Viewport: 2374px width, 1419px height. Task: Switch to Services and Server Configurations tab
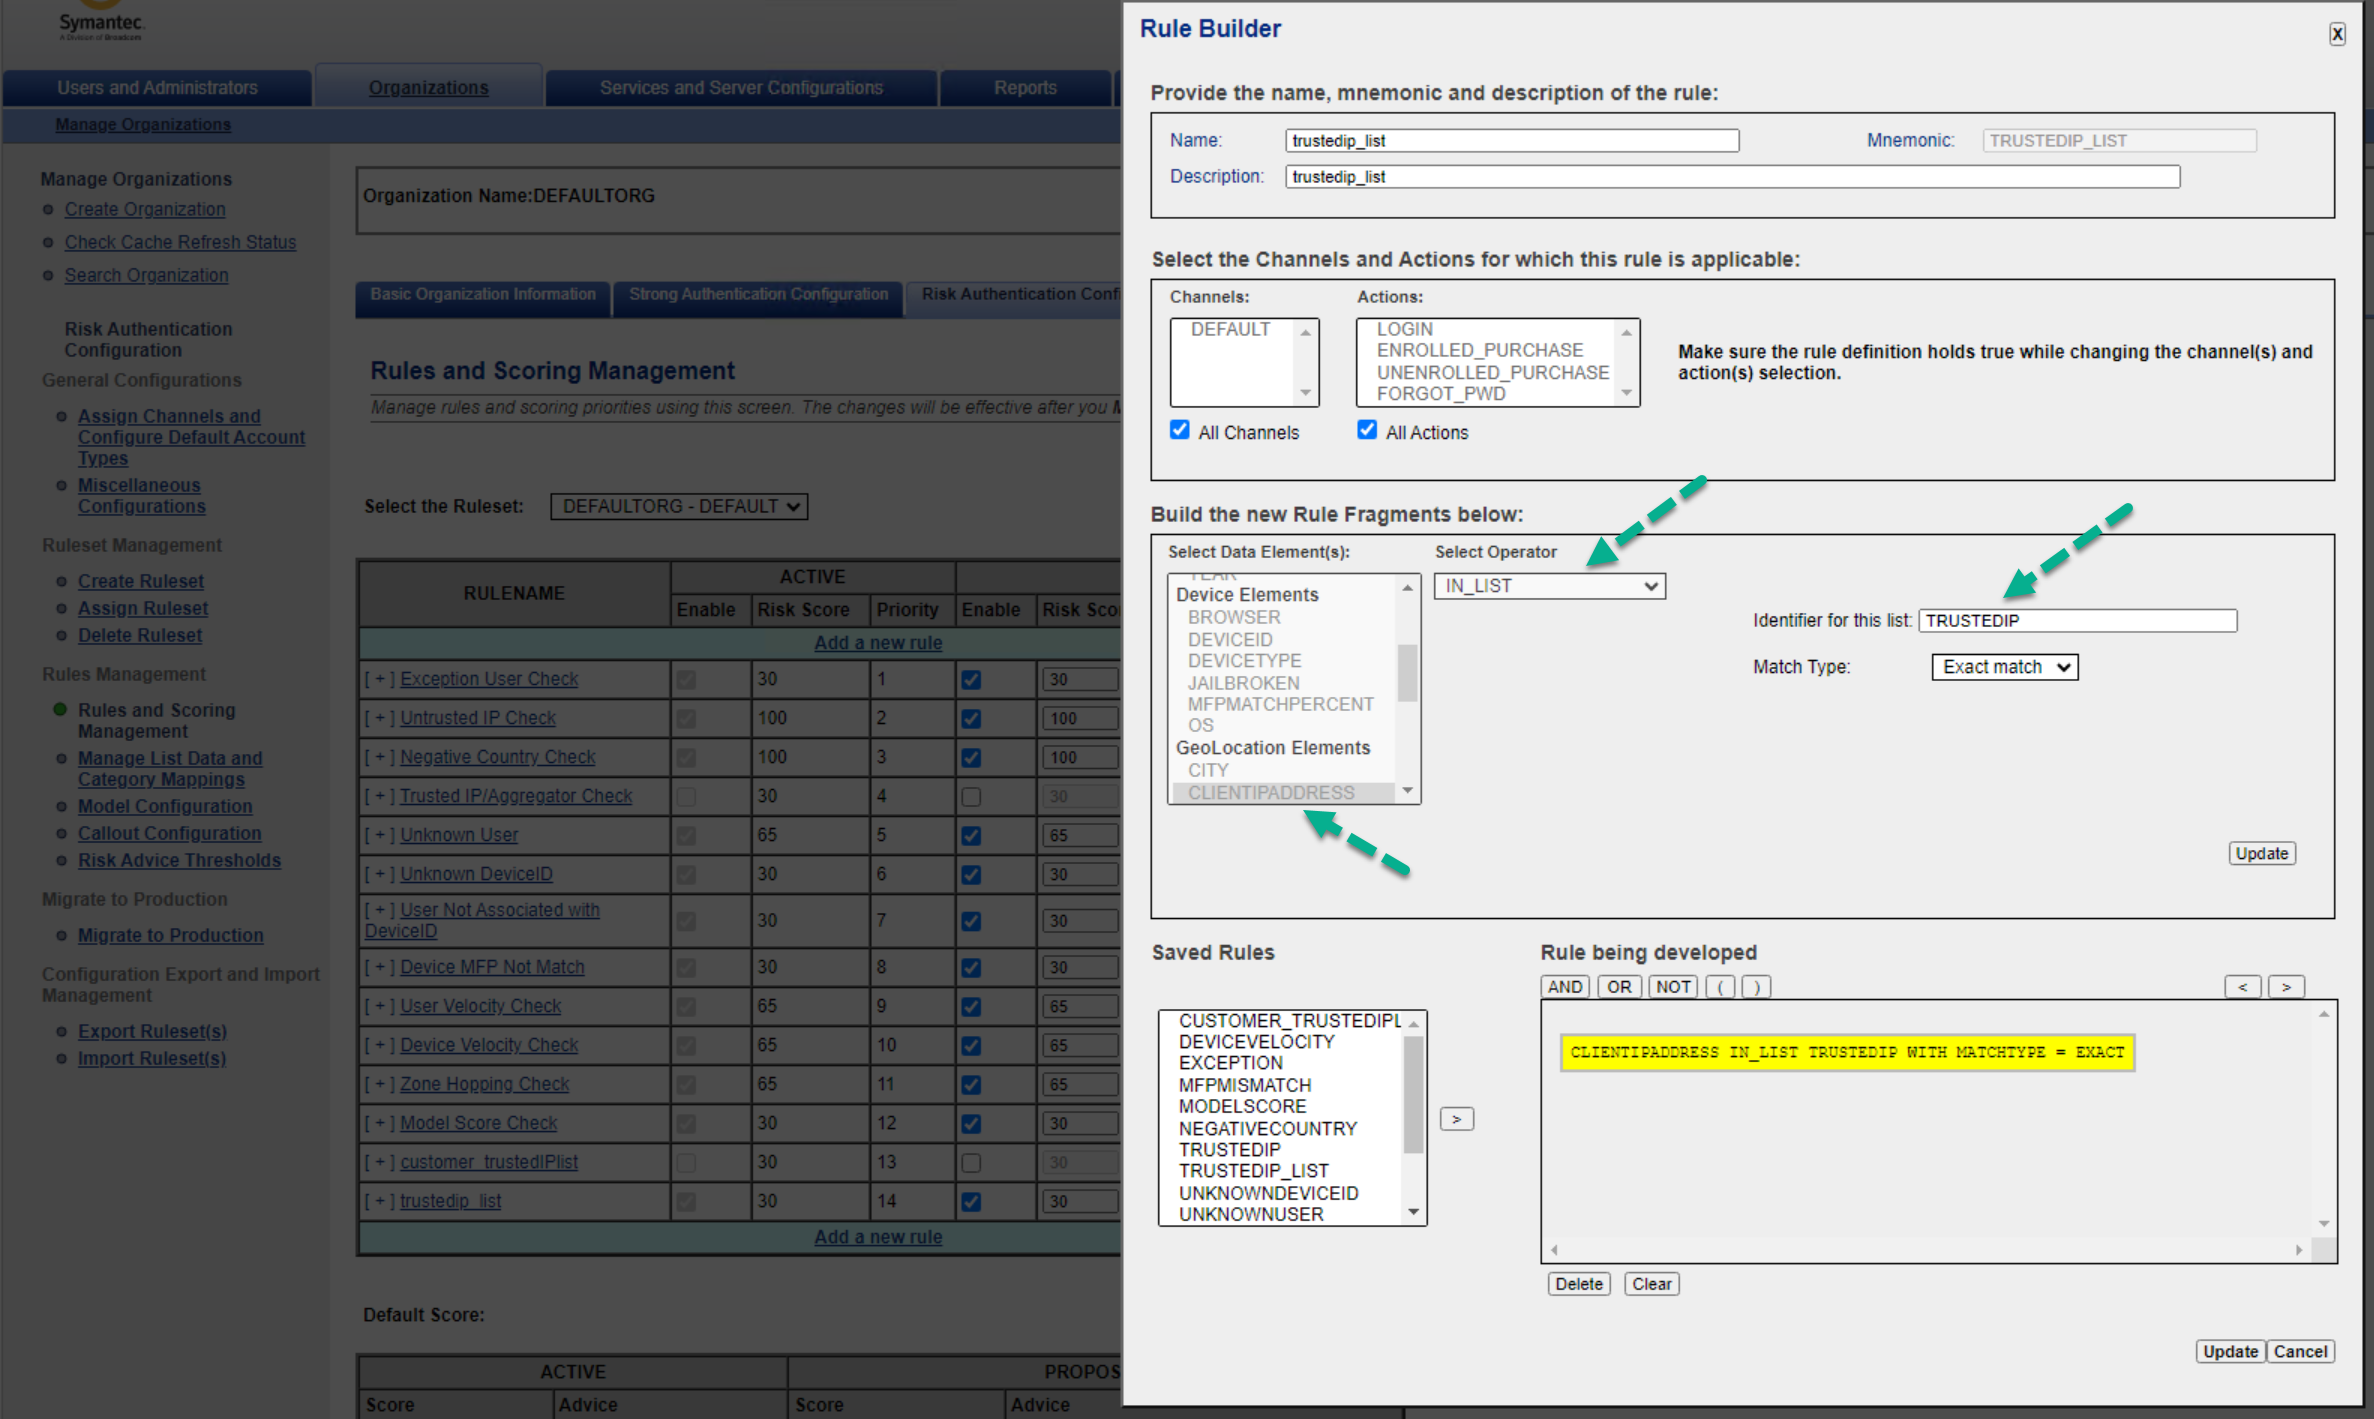(x=741, y=88)
